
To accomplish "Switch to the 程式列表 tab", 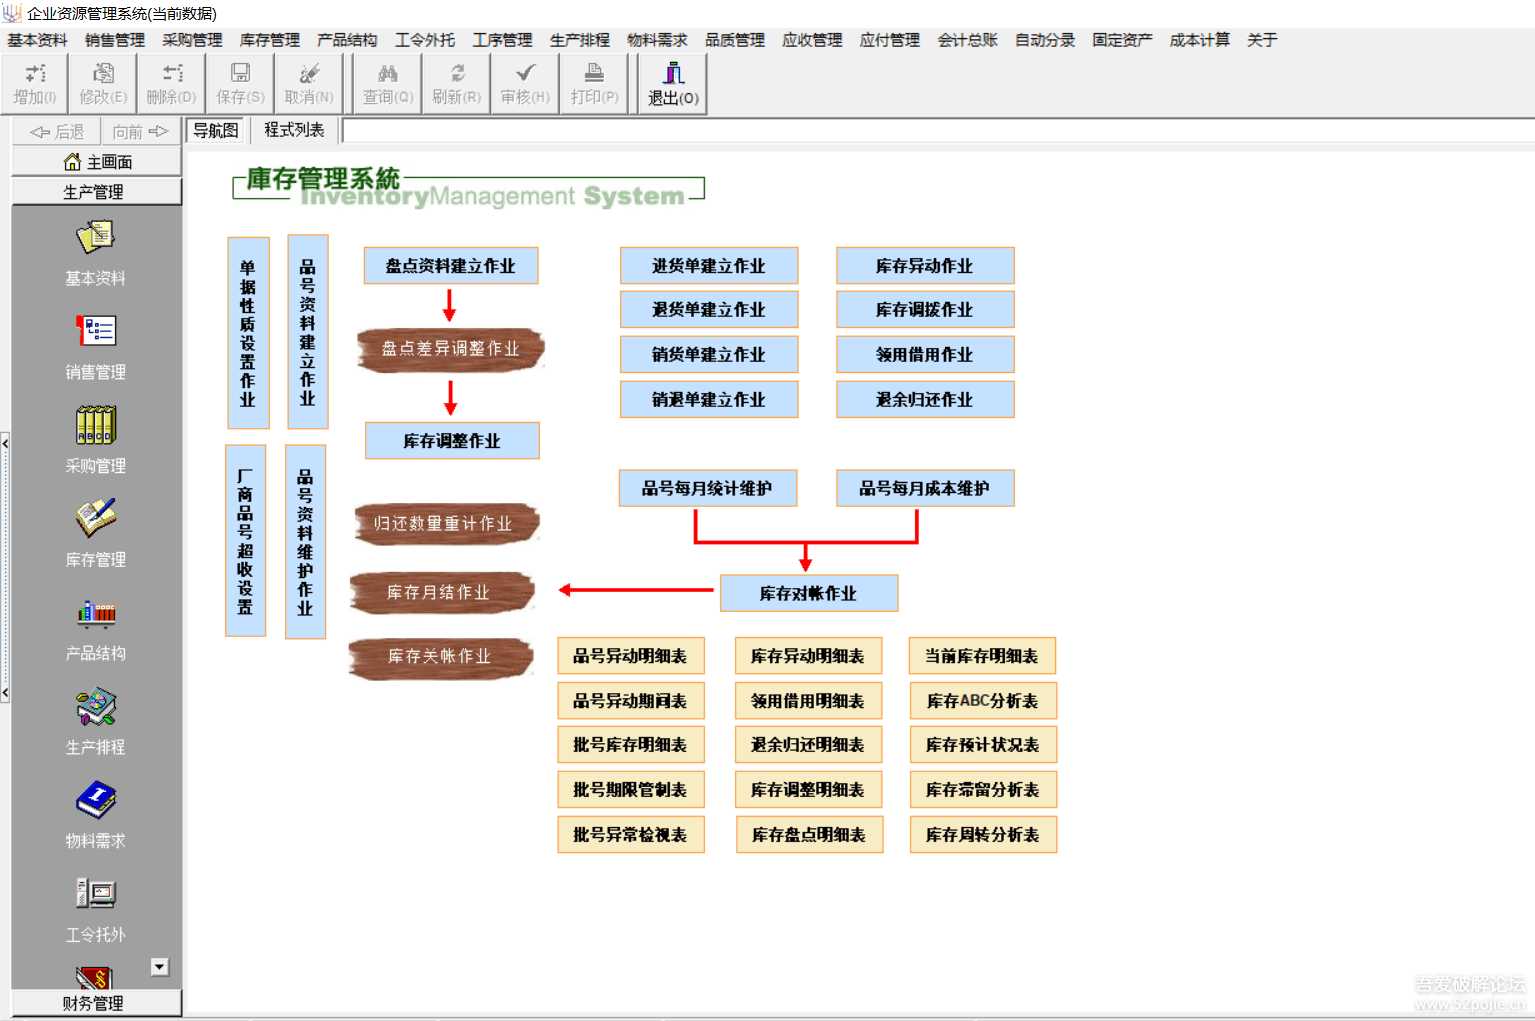I will (294, 130).
